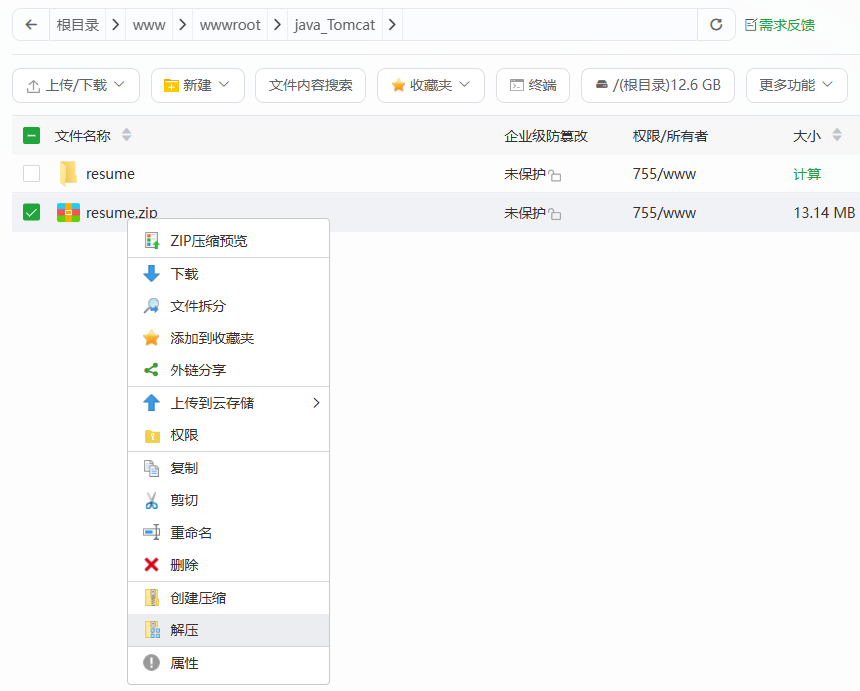Check the checkbox for the resume folder row
860x691 pixels.
tap(31, 173)
